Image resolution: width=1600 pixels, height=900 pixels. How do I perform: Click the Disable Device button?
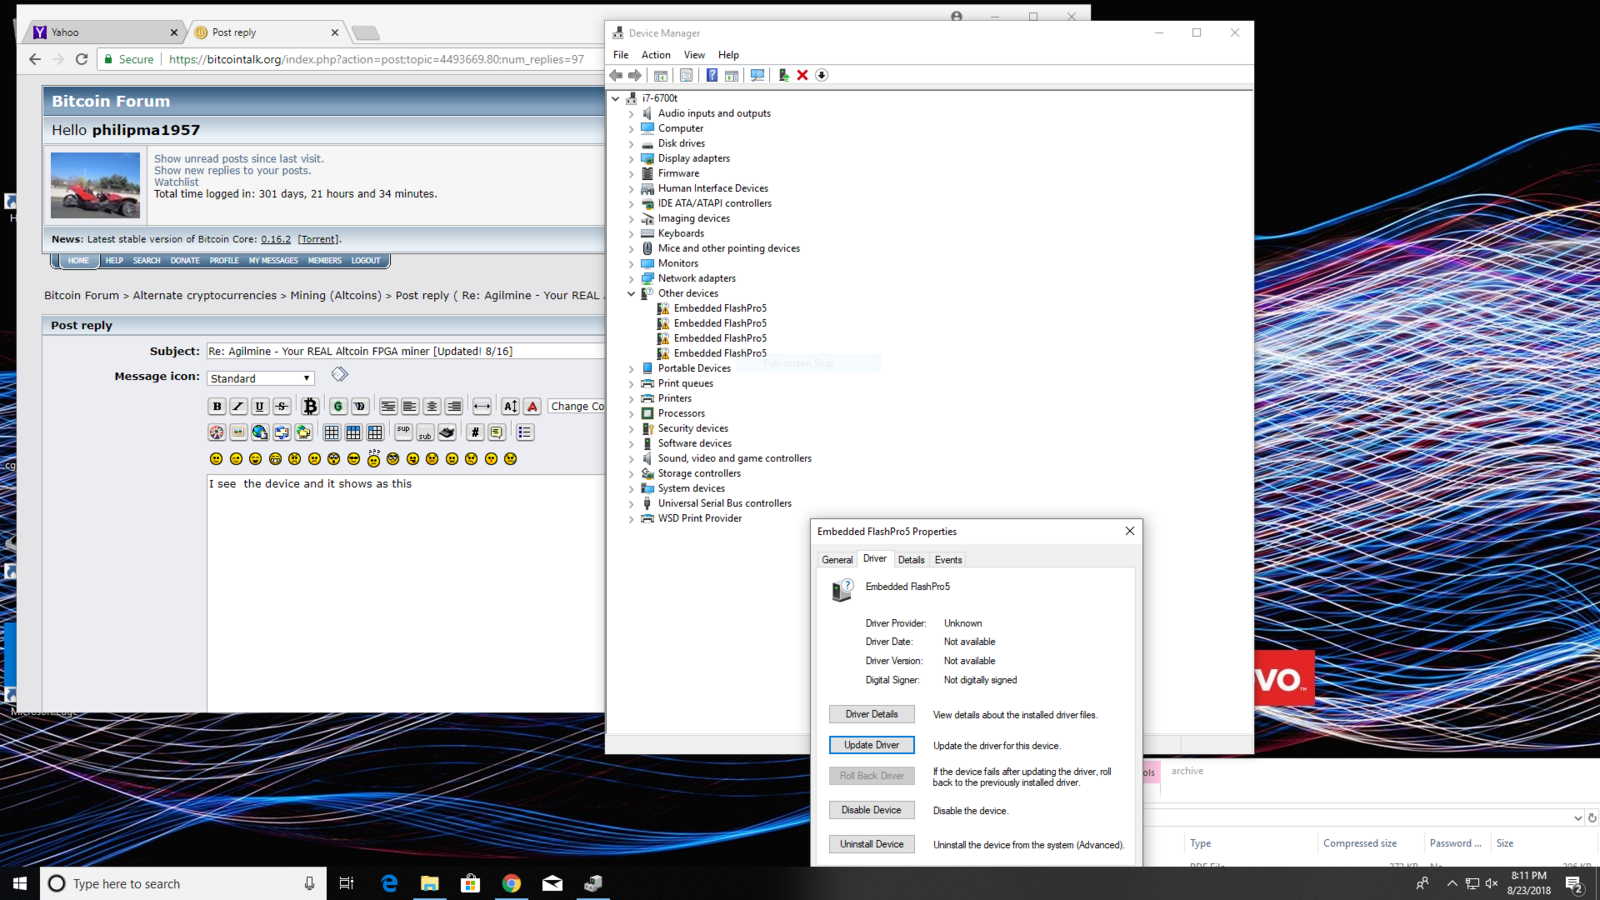pyautogui.click(x=871, y=810)
